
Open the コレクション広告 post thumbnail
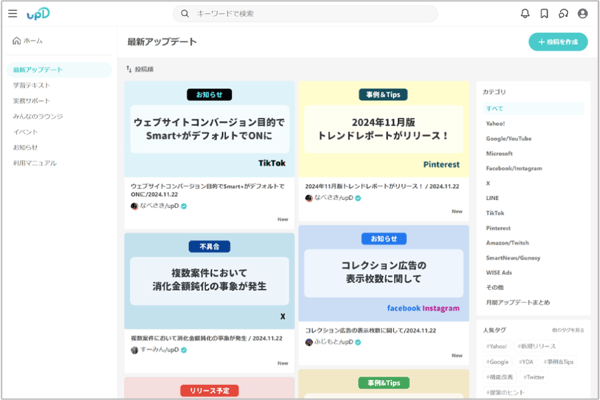[x=384, y=273]
